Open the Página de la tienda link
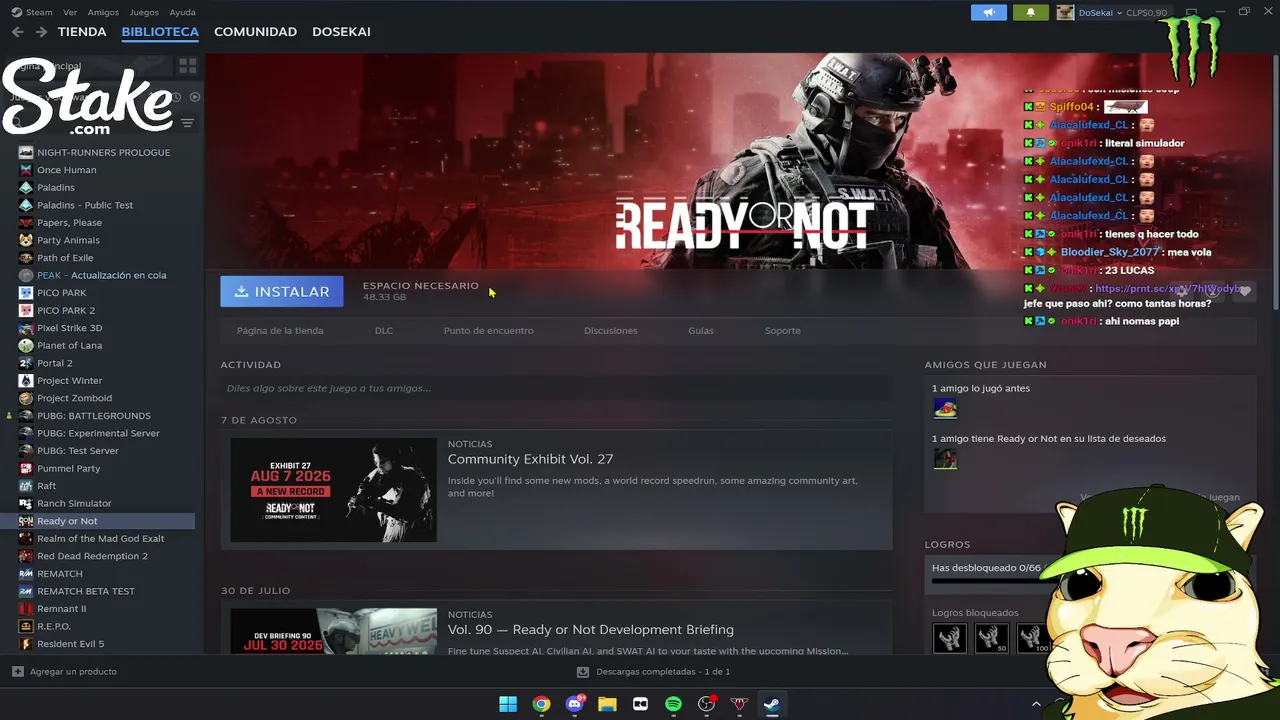 (280, 331)
